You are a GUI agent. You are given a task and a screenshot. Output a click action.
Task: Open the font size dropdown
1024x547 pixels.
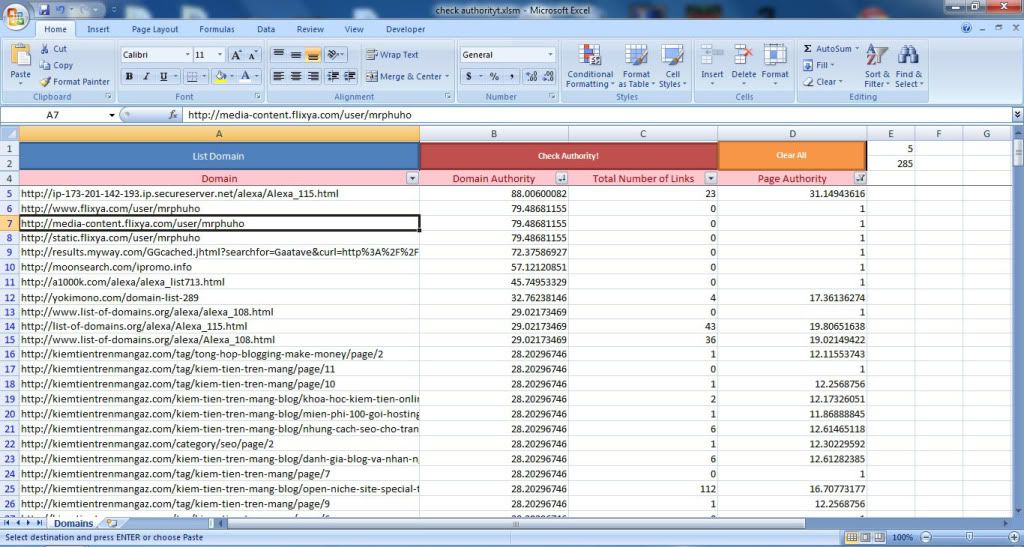click(220, 55)
